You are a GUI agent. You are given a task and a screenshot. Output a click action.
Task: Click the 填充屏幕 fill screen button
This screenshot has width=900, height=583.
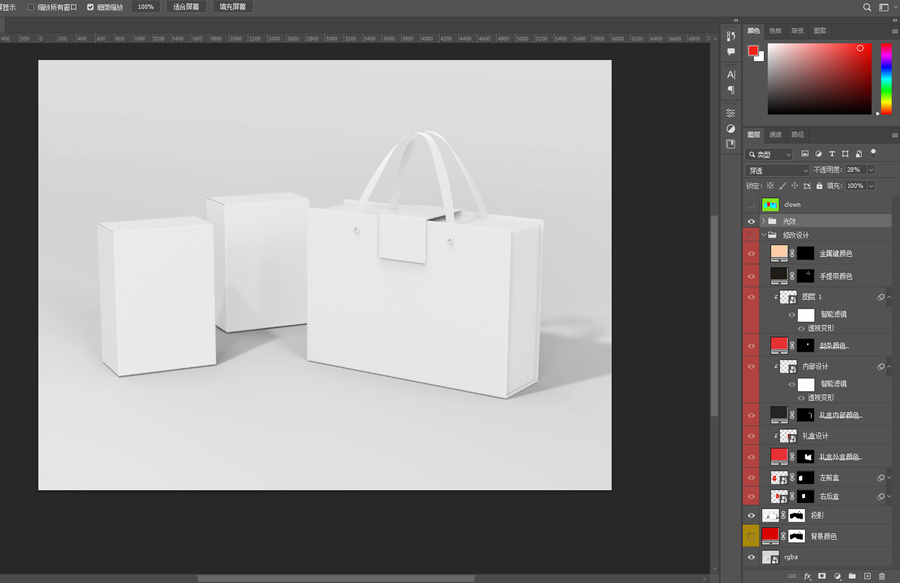point(232,7)
